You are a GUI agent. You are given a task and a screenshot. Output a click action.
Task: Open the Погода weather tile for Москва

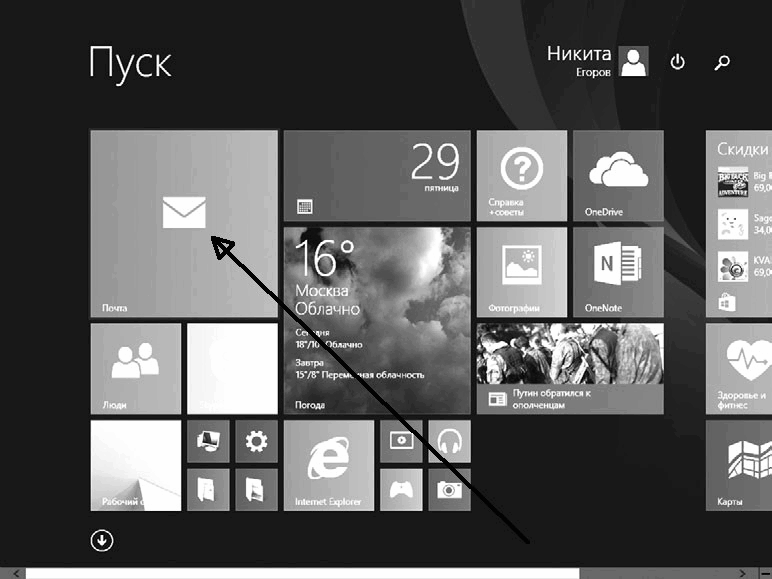click(377, 321)
